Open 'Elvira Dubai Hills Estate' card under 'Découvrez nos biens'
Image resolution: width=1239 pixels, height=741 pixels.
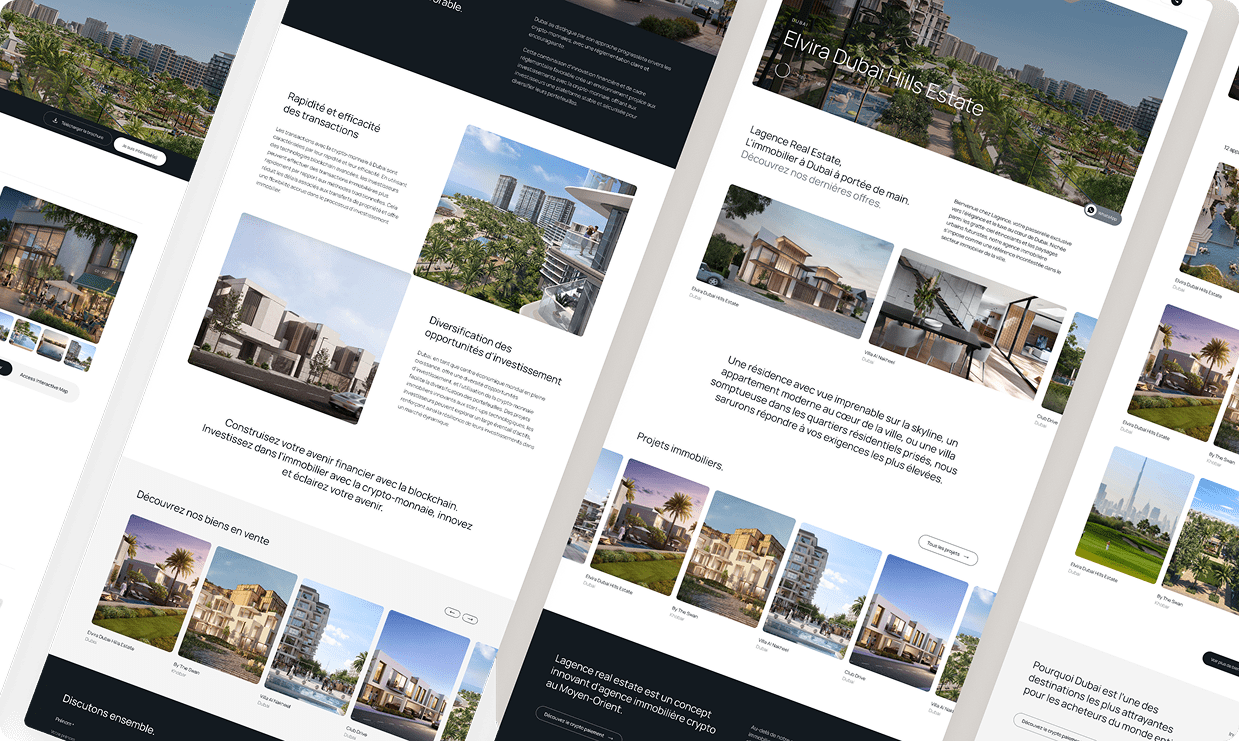click(x=150, y=582)
